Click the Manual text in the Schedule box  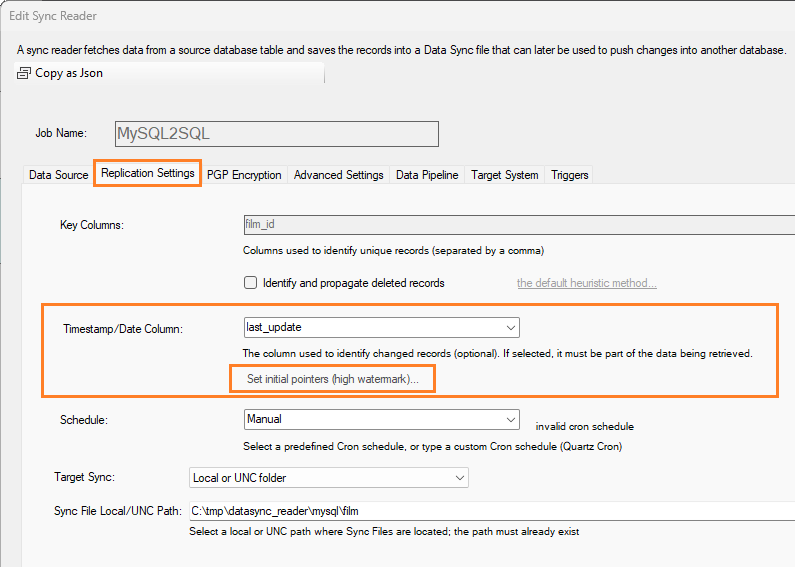pos(265,419)
